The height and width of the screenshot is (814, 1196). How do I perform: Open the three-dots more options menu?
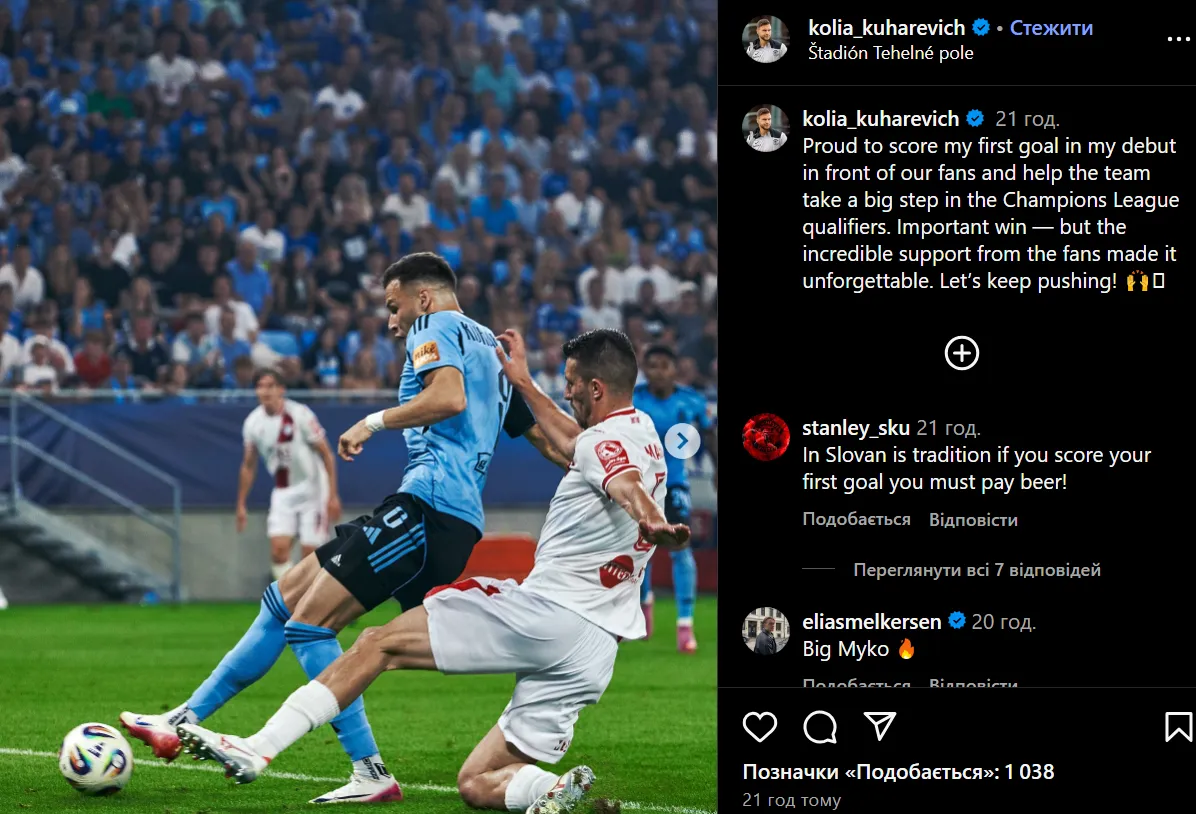pyautogui.click(x=1178, y=39)
